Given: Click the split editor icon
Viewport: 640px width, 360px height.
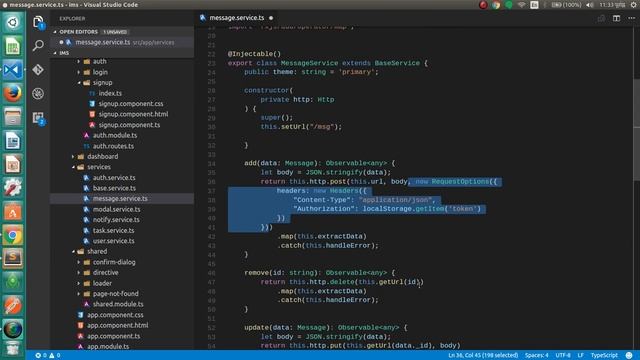Looking at the screenshot, I should [x=616, y=18].
